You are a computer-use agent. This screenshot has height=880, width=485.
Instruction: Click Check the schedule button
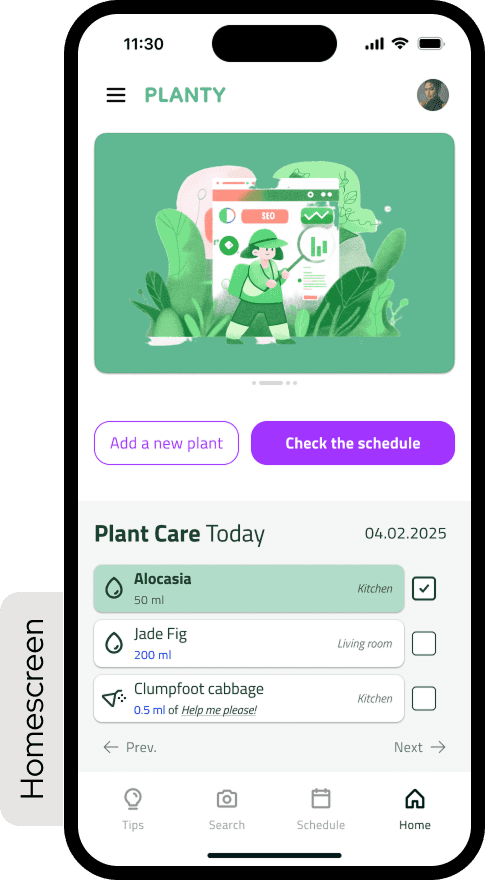[x=353, y=443]
